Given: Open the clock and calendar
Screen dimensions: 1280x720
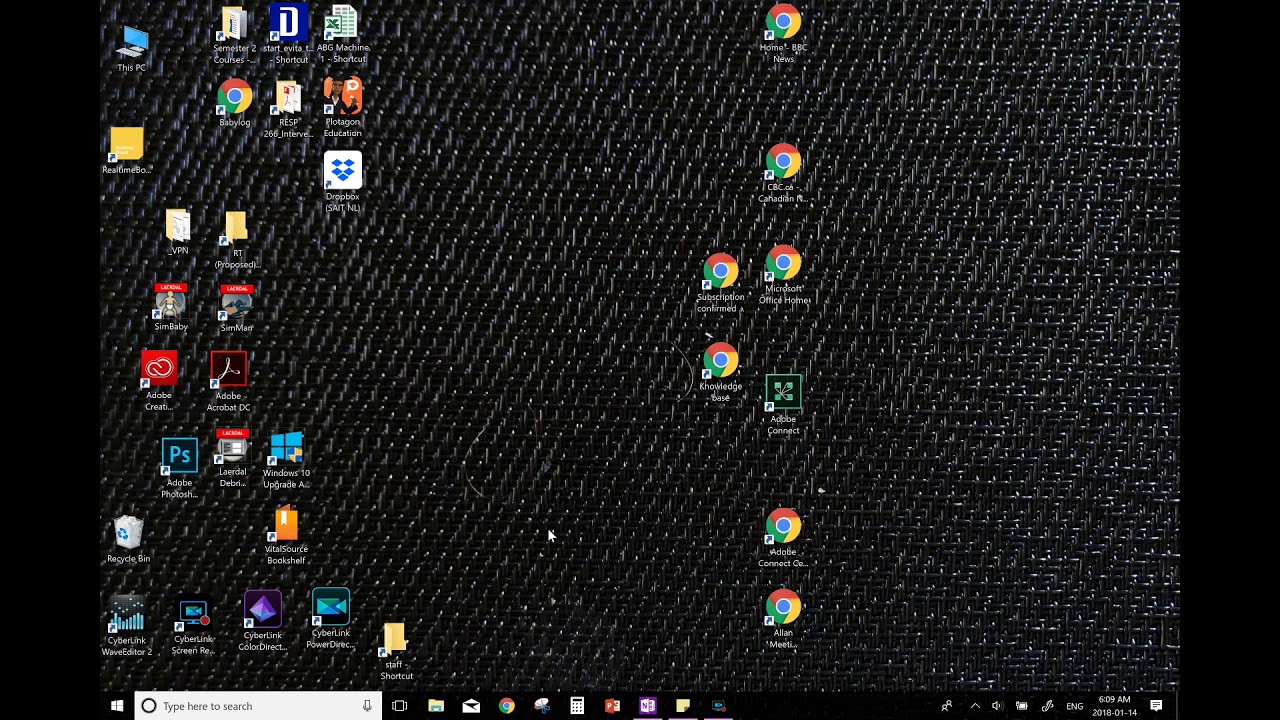Looking at the screenshot, I should (1114, 706).
